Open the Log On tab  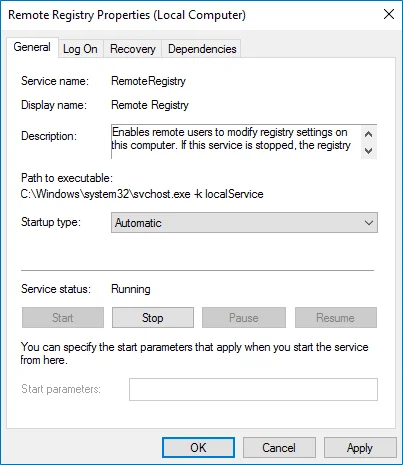(x=80, y=49)
